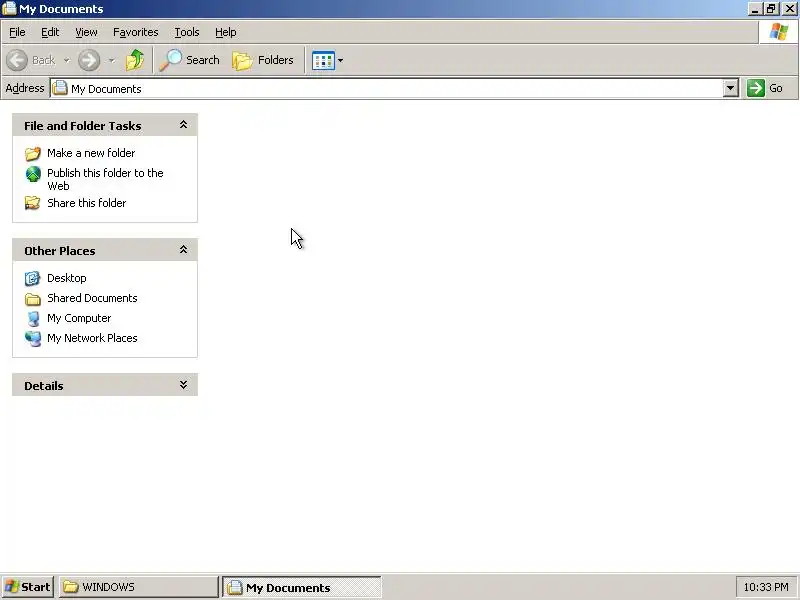Click the My Computer icon
This screenshot has height=600, width=800.
[33, 318]
